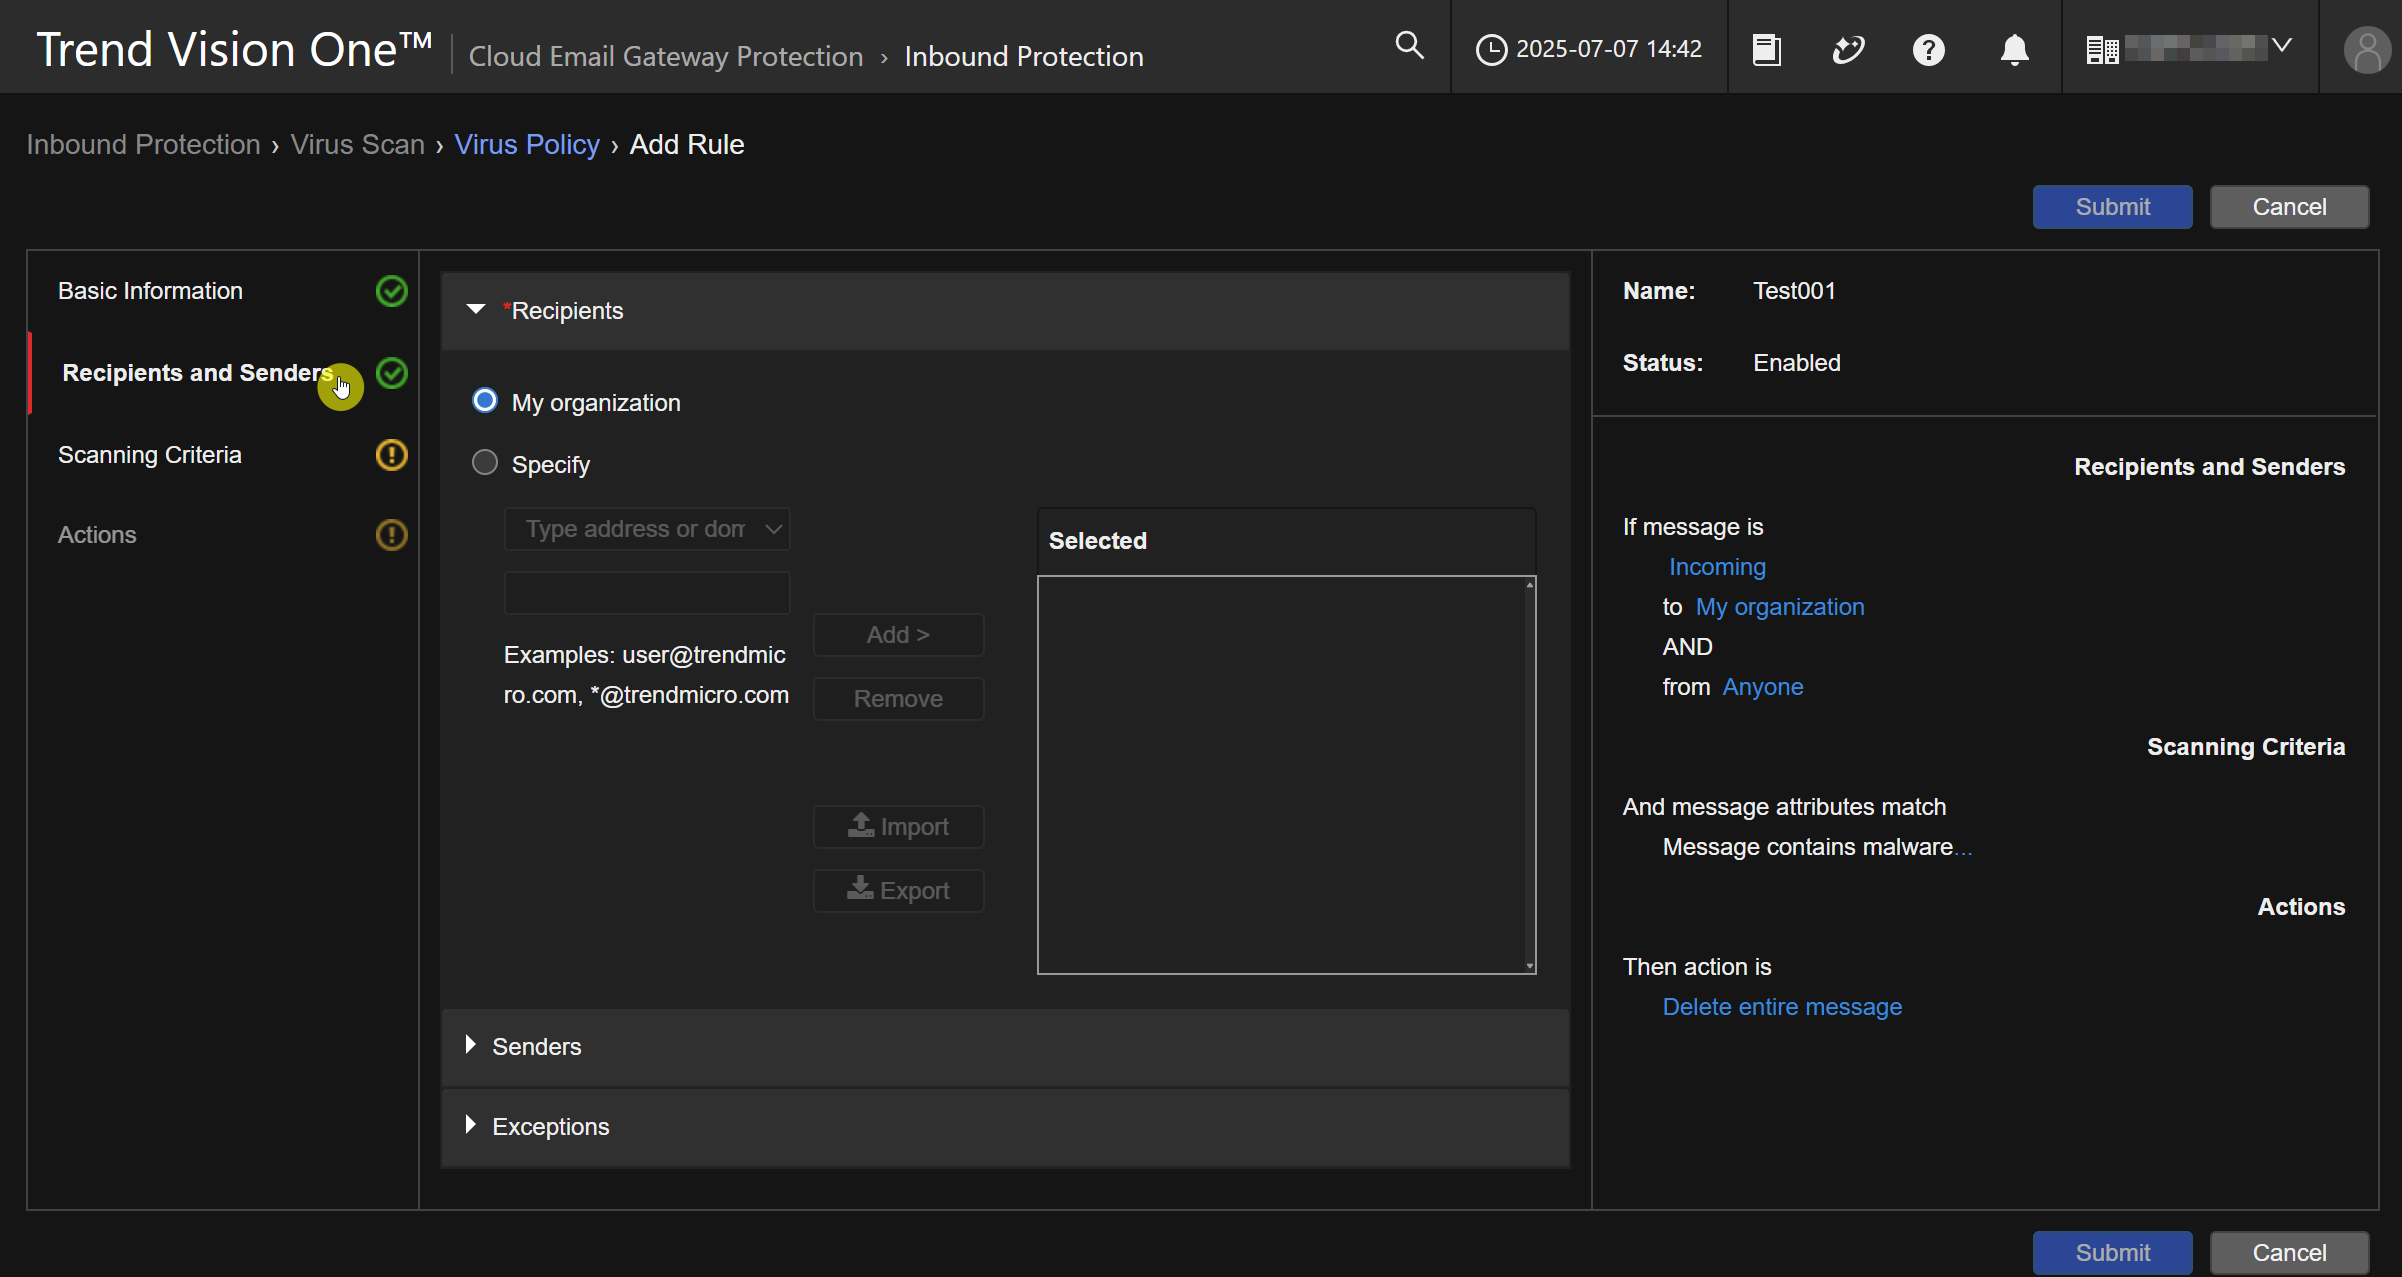Click the top Submit button
2402x1277 pixels.
[x=2112, y=207]
